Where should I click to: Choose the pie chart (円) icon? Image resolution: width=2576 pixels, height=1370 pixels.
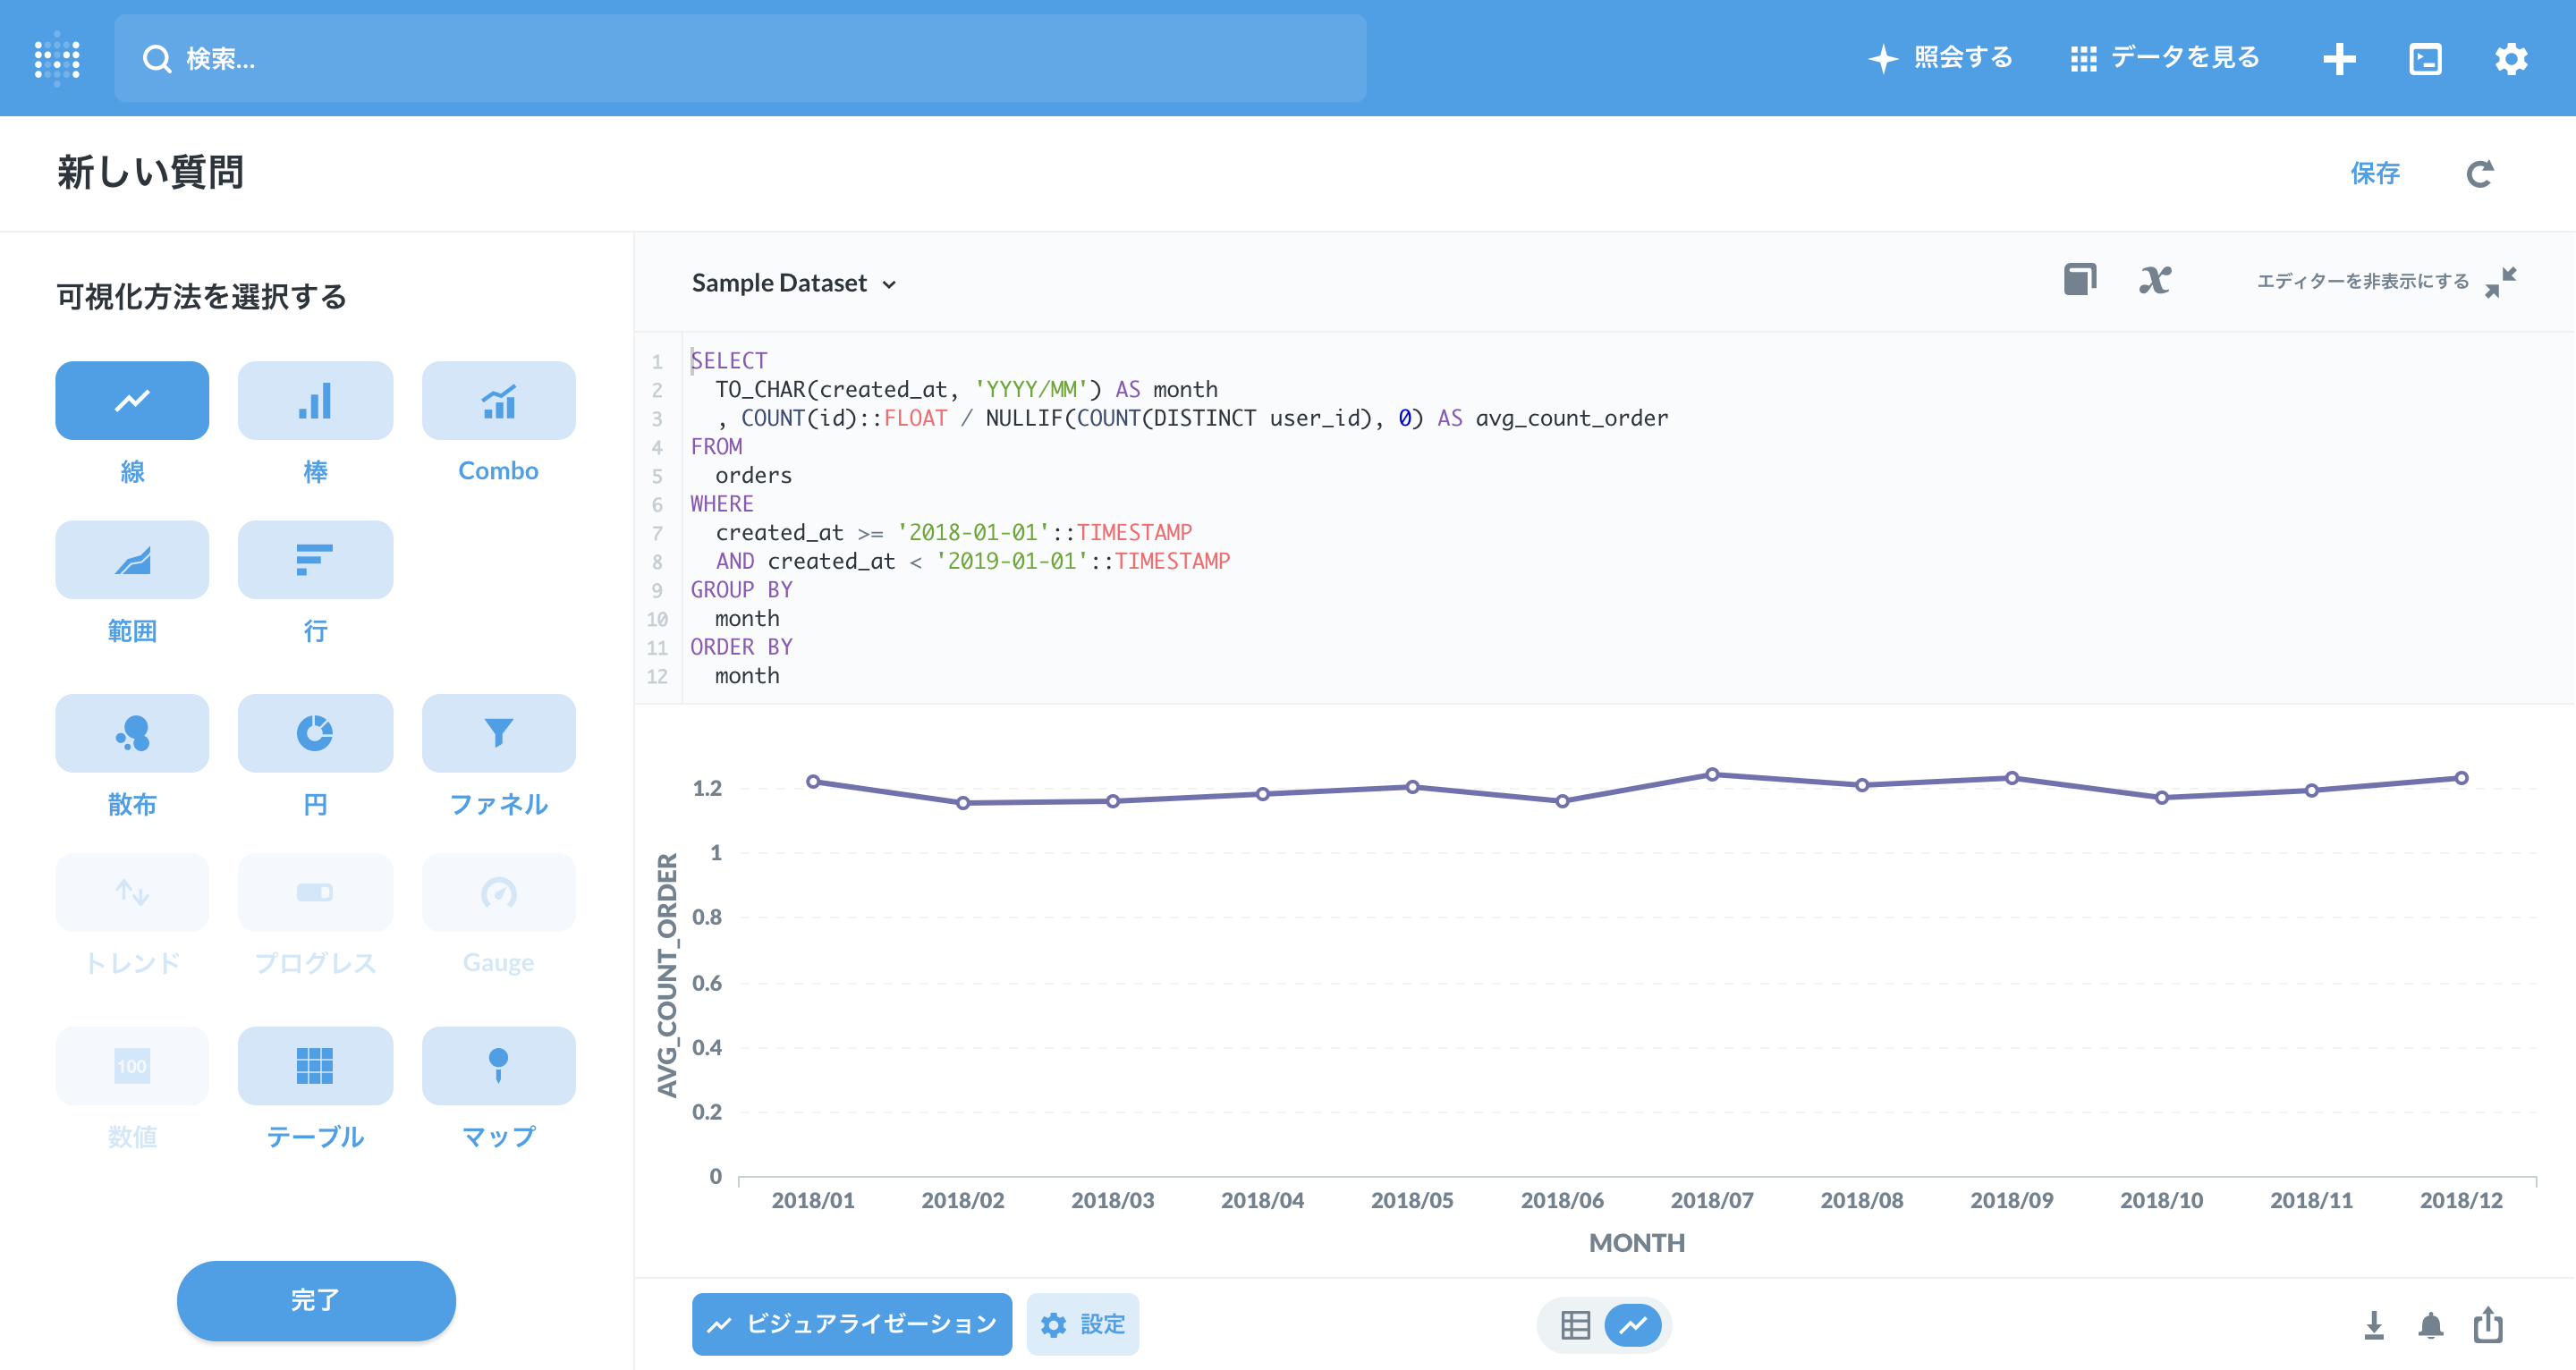(315, 733)
